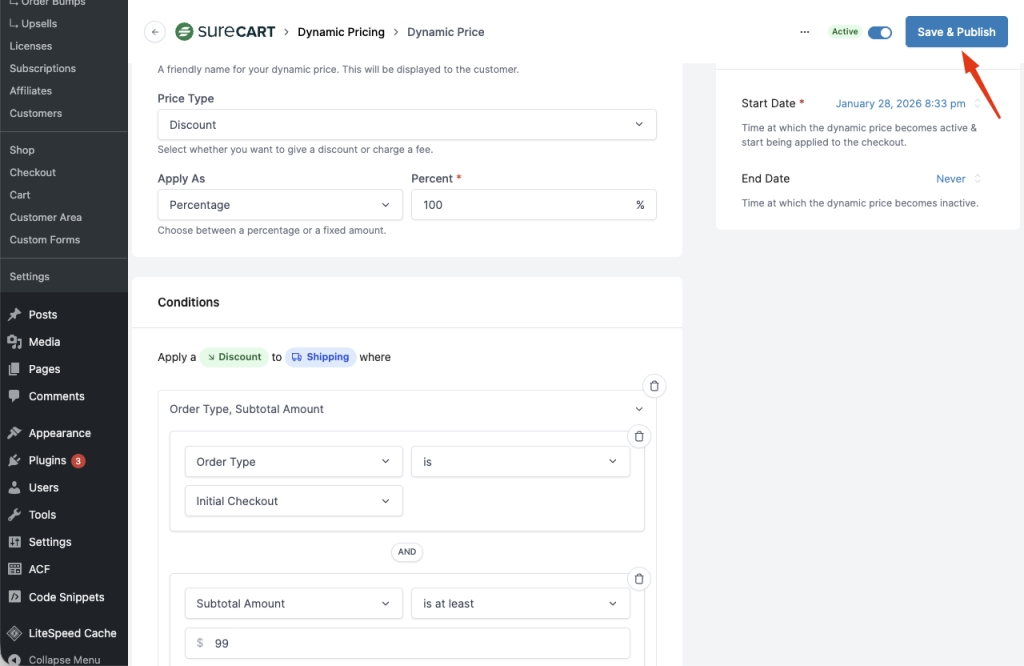The height and width of the screenshot is (666, 1024).
Task: Click the Percent input field
Action: [534, 205]
